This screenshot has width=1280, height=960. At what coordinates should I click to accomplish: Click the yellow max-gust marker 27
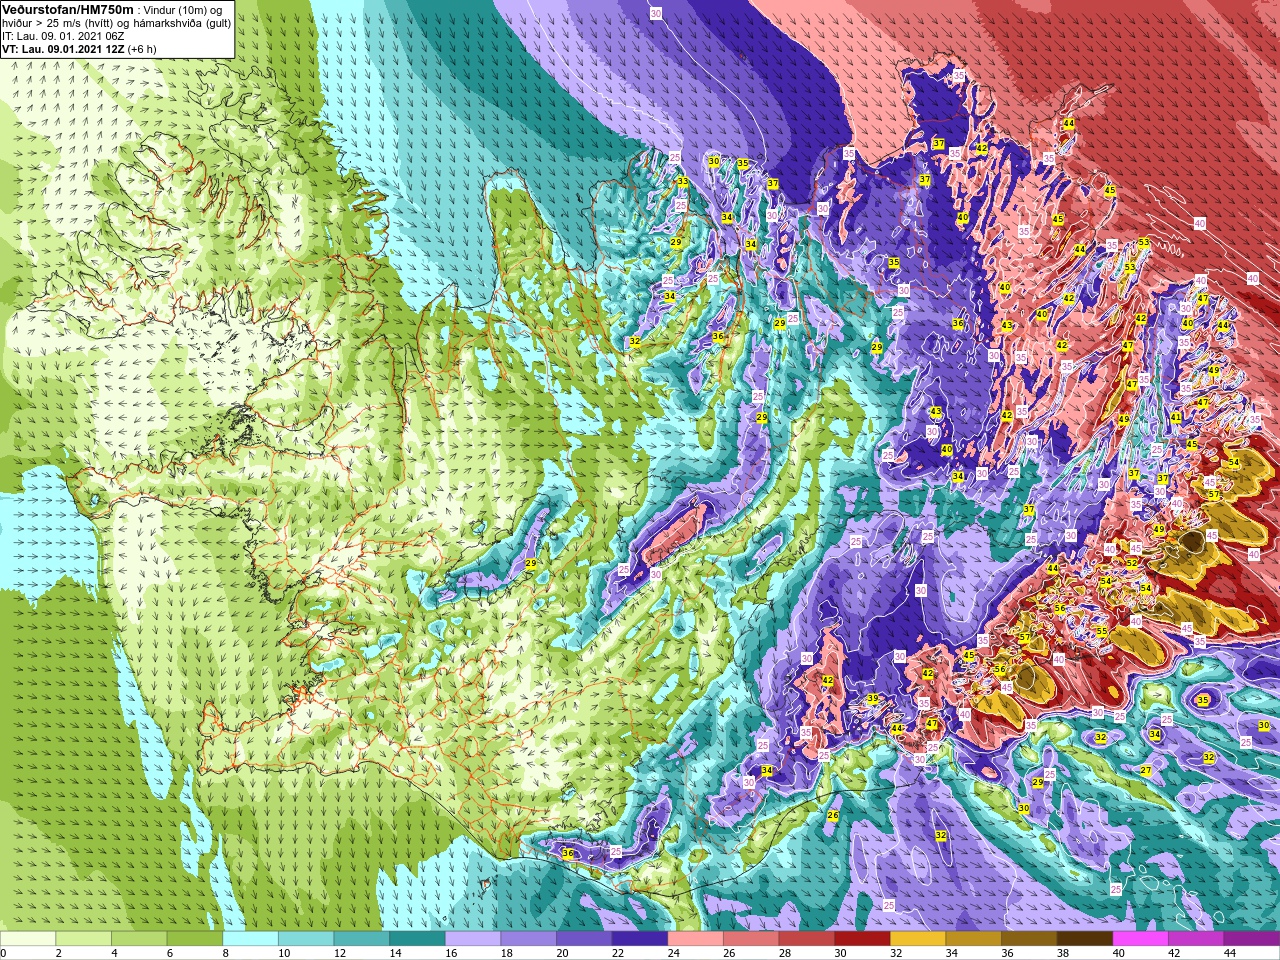point(1146,771)
